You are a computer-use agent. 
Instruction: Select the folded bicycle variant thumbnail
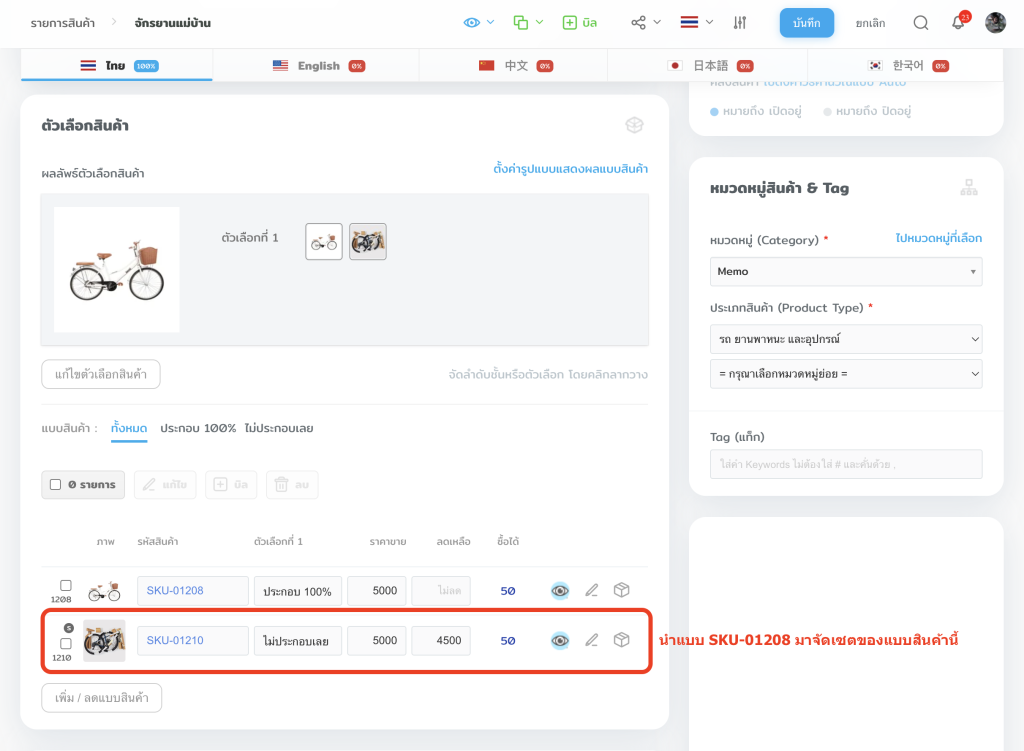[x=367, y=242]
